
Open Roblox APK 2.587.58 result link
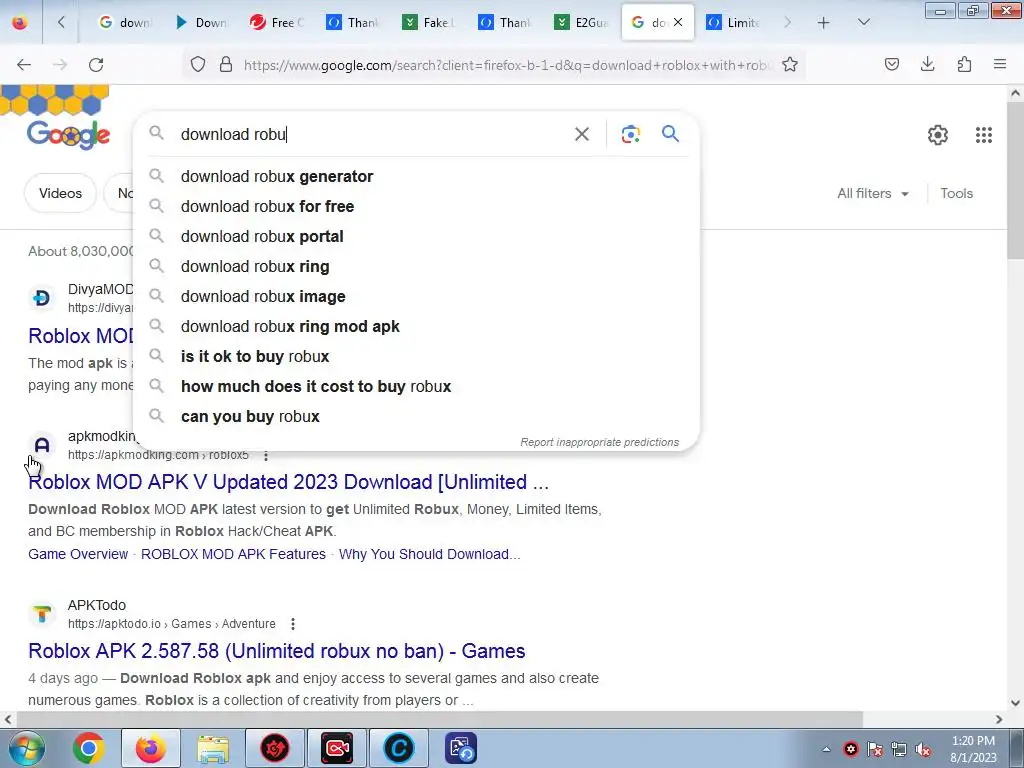tap(277, 651)
